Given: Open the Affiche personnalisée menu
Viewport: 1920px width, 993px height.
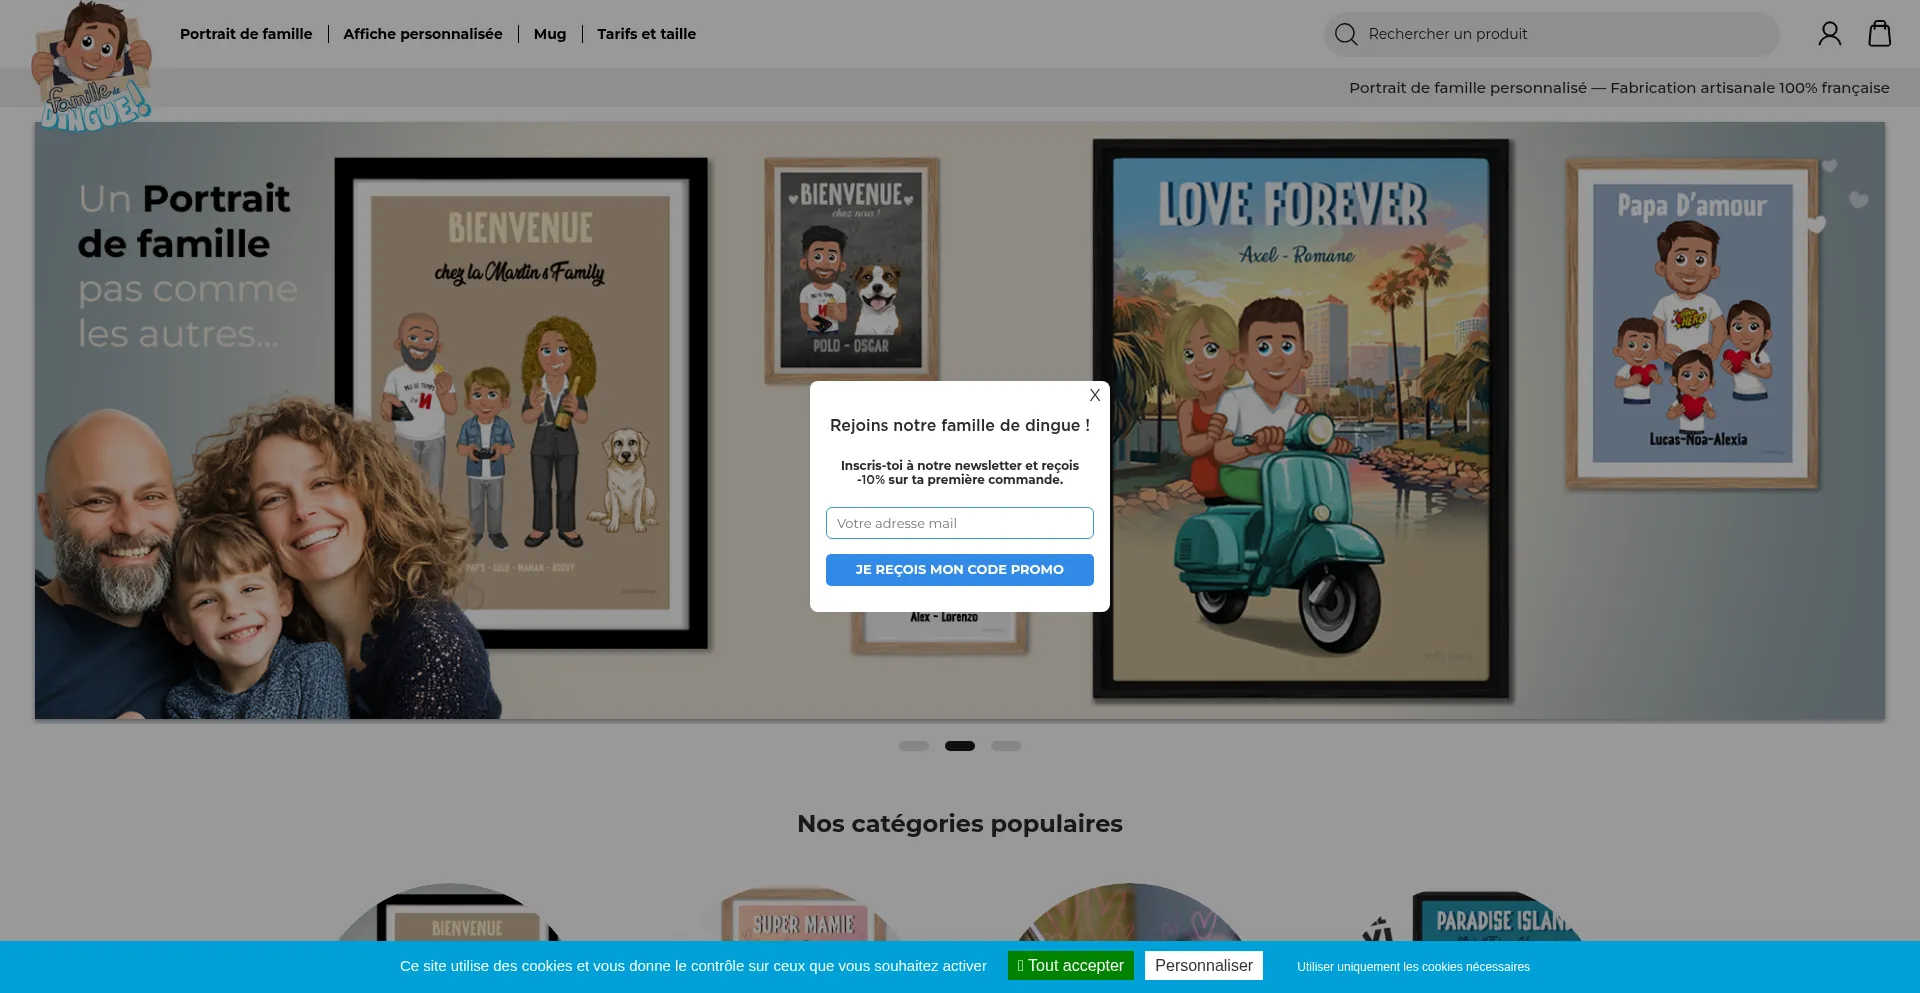Looking at the screenshot, I should point(422,34).
